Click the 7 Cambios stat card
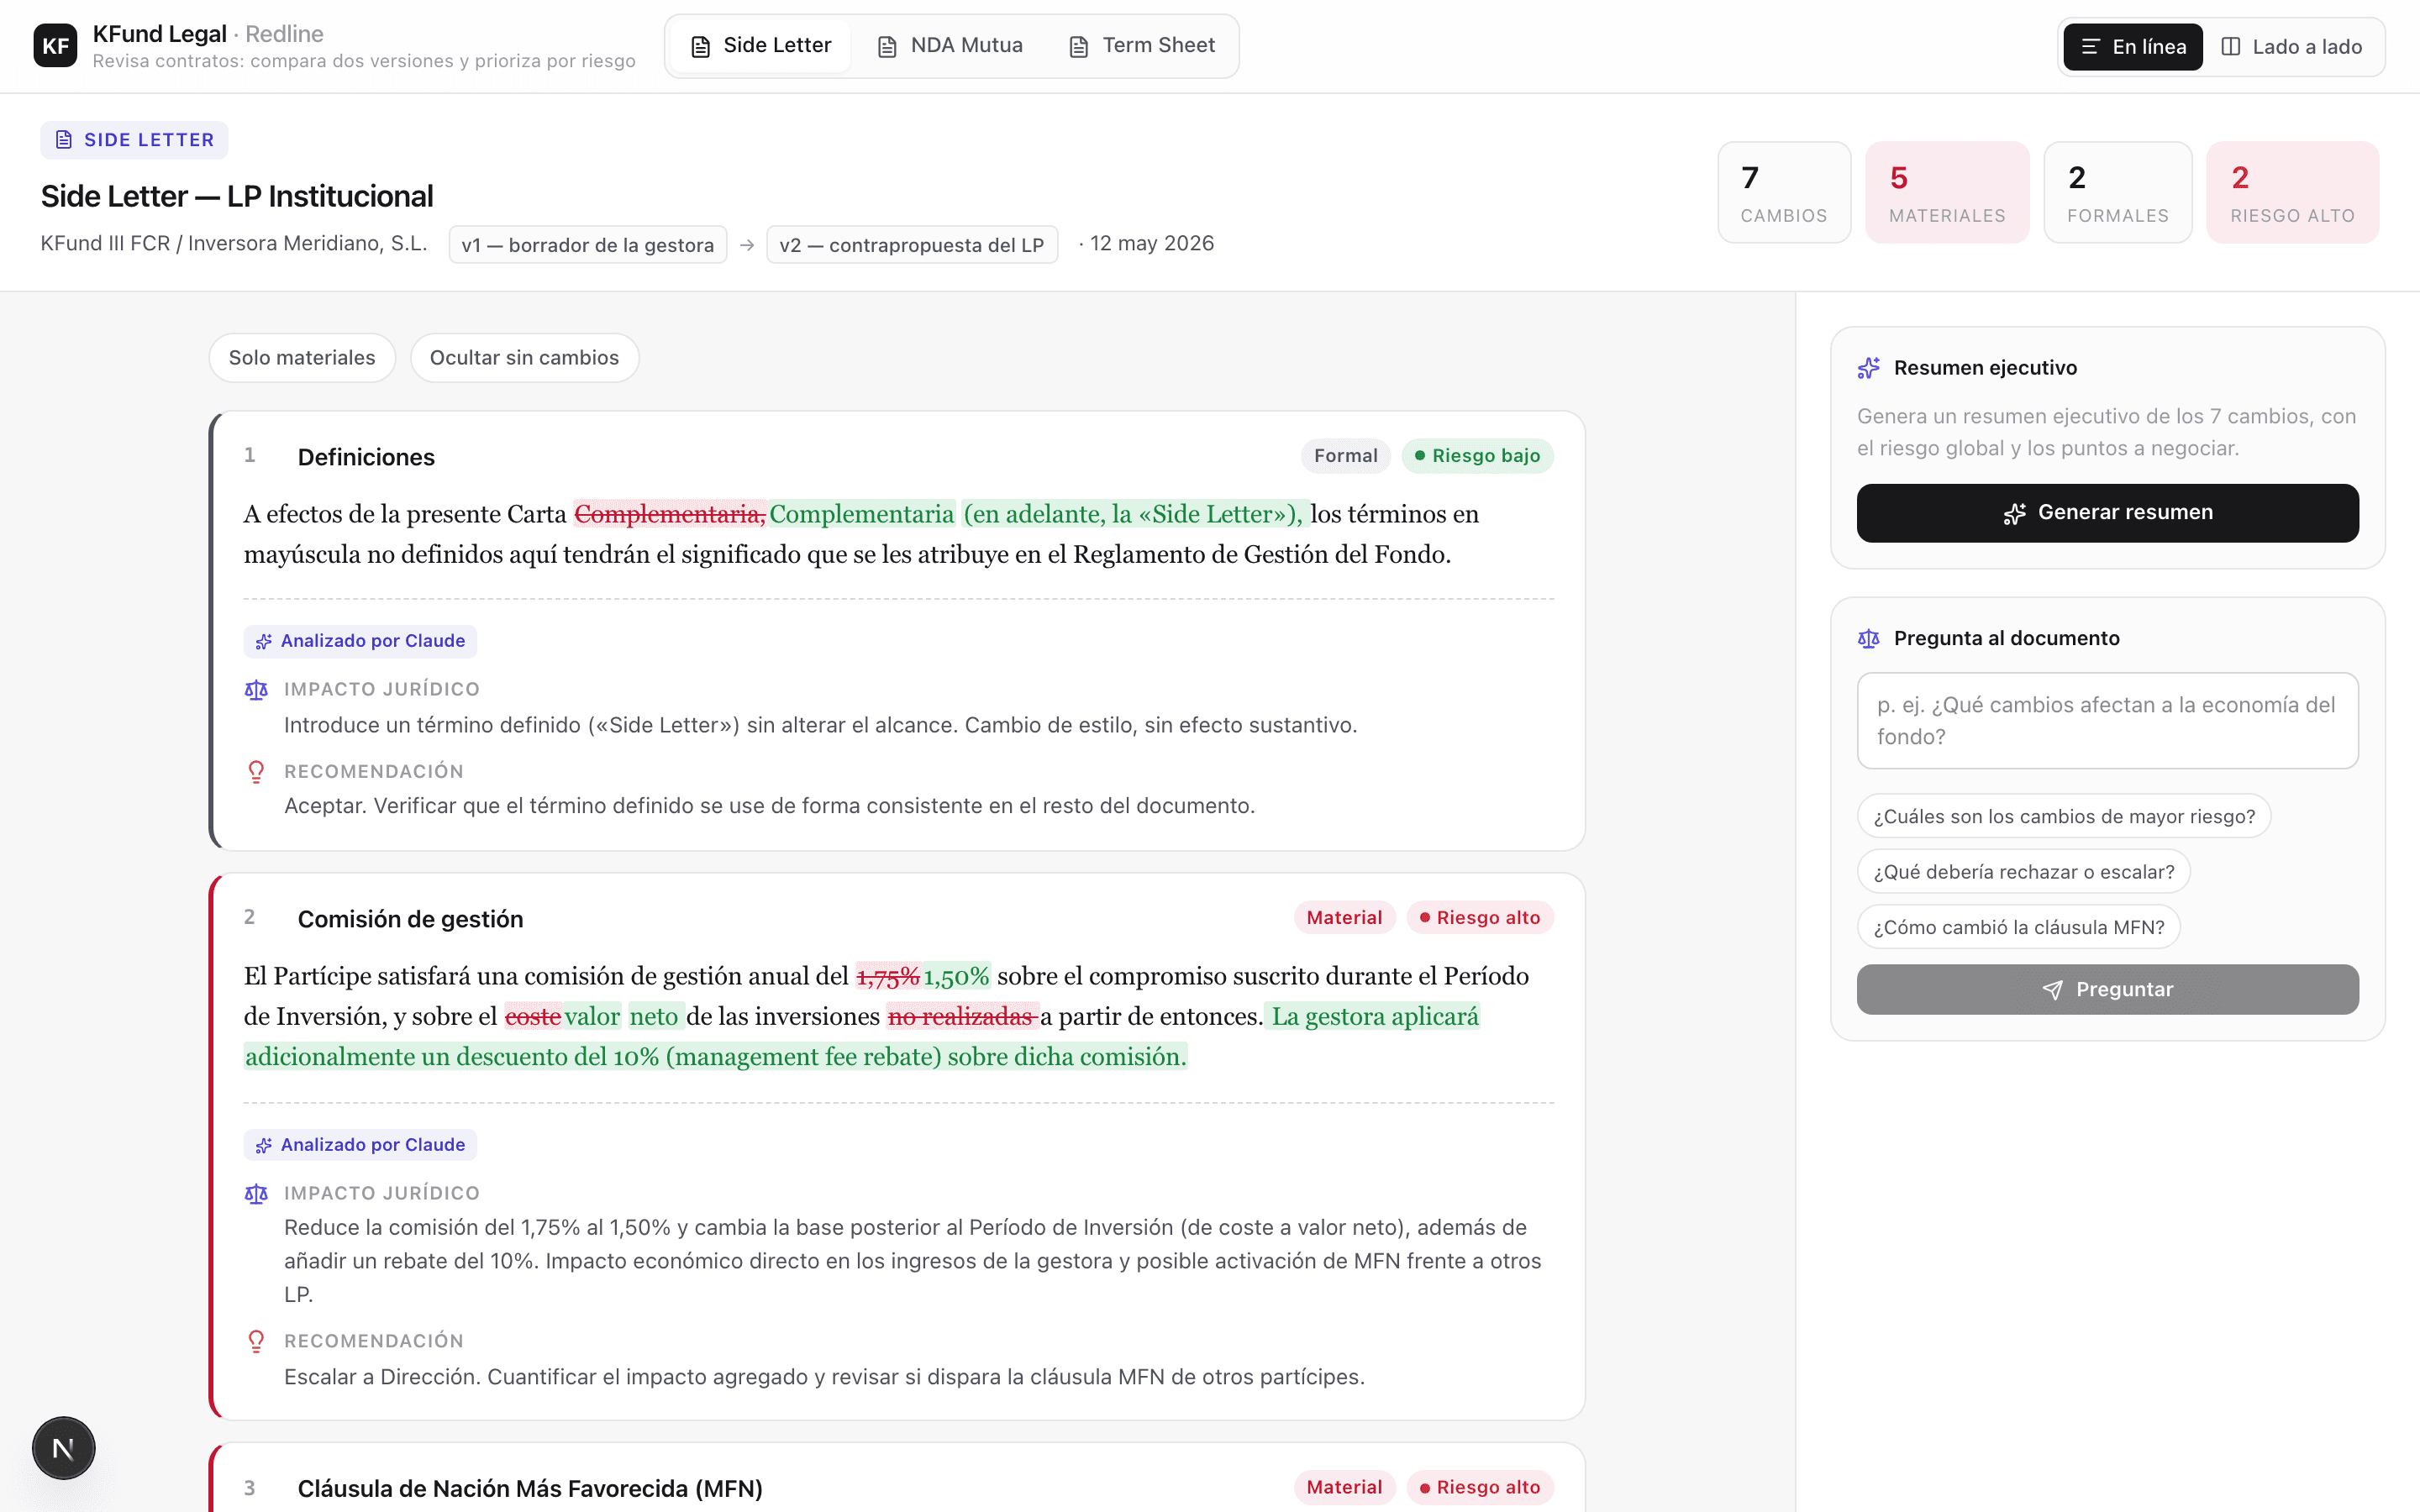 tap(1784, 192)
